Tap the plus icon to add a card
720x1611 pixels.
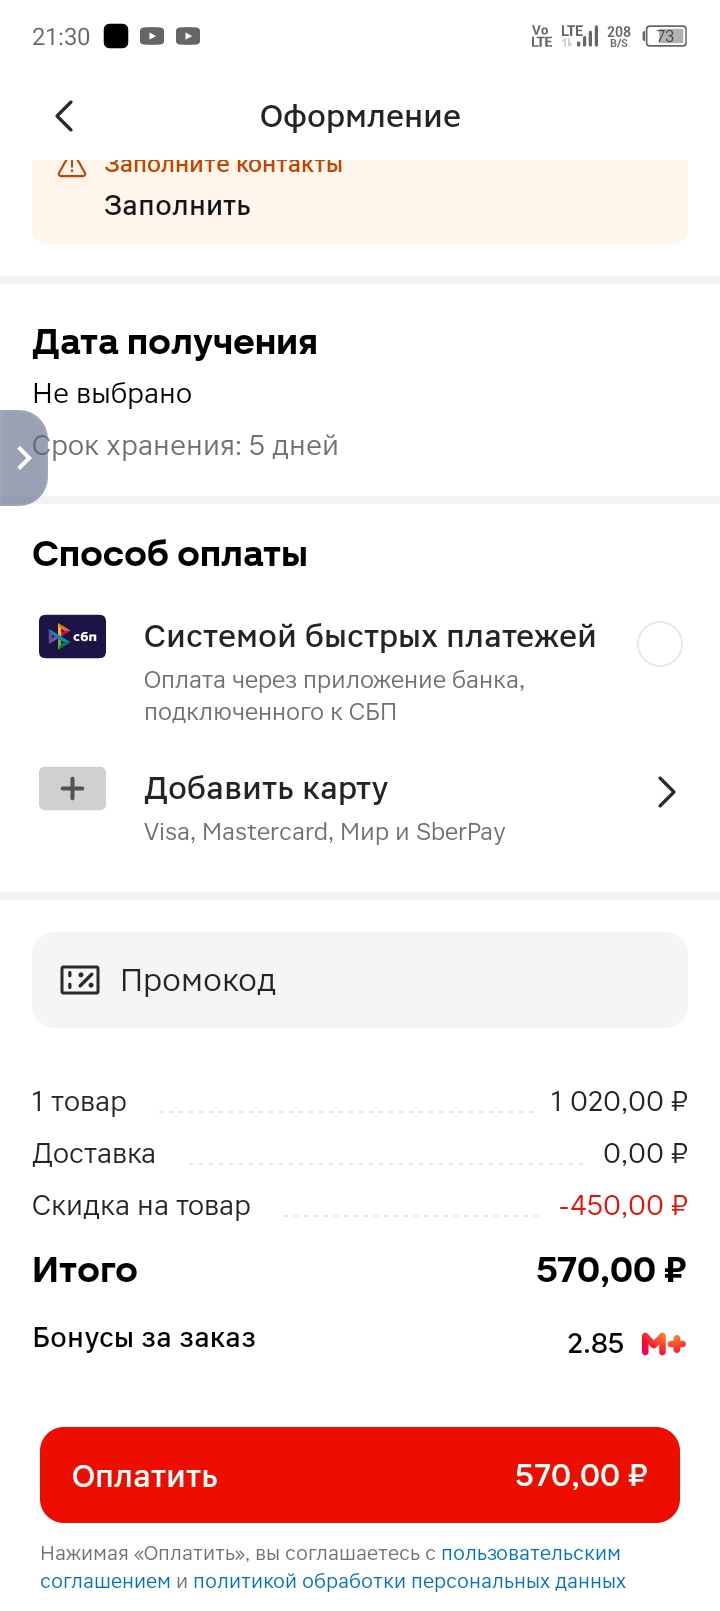point(72,789)
